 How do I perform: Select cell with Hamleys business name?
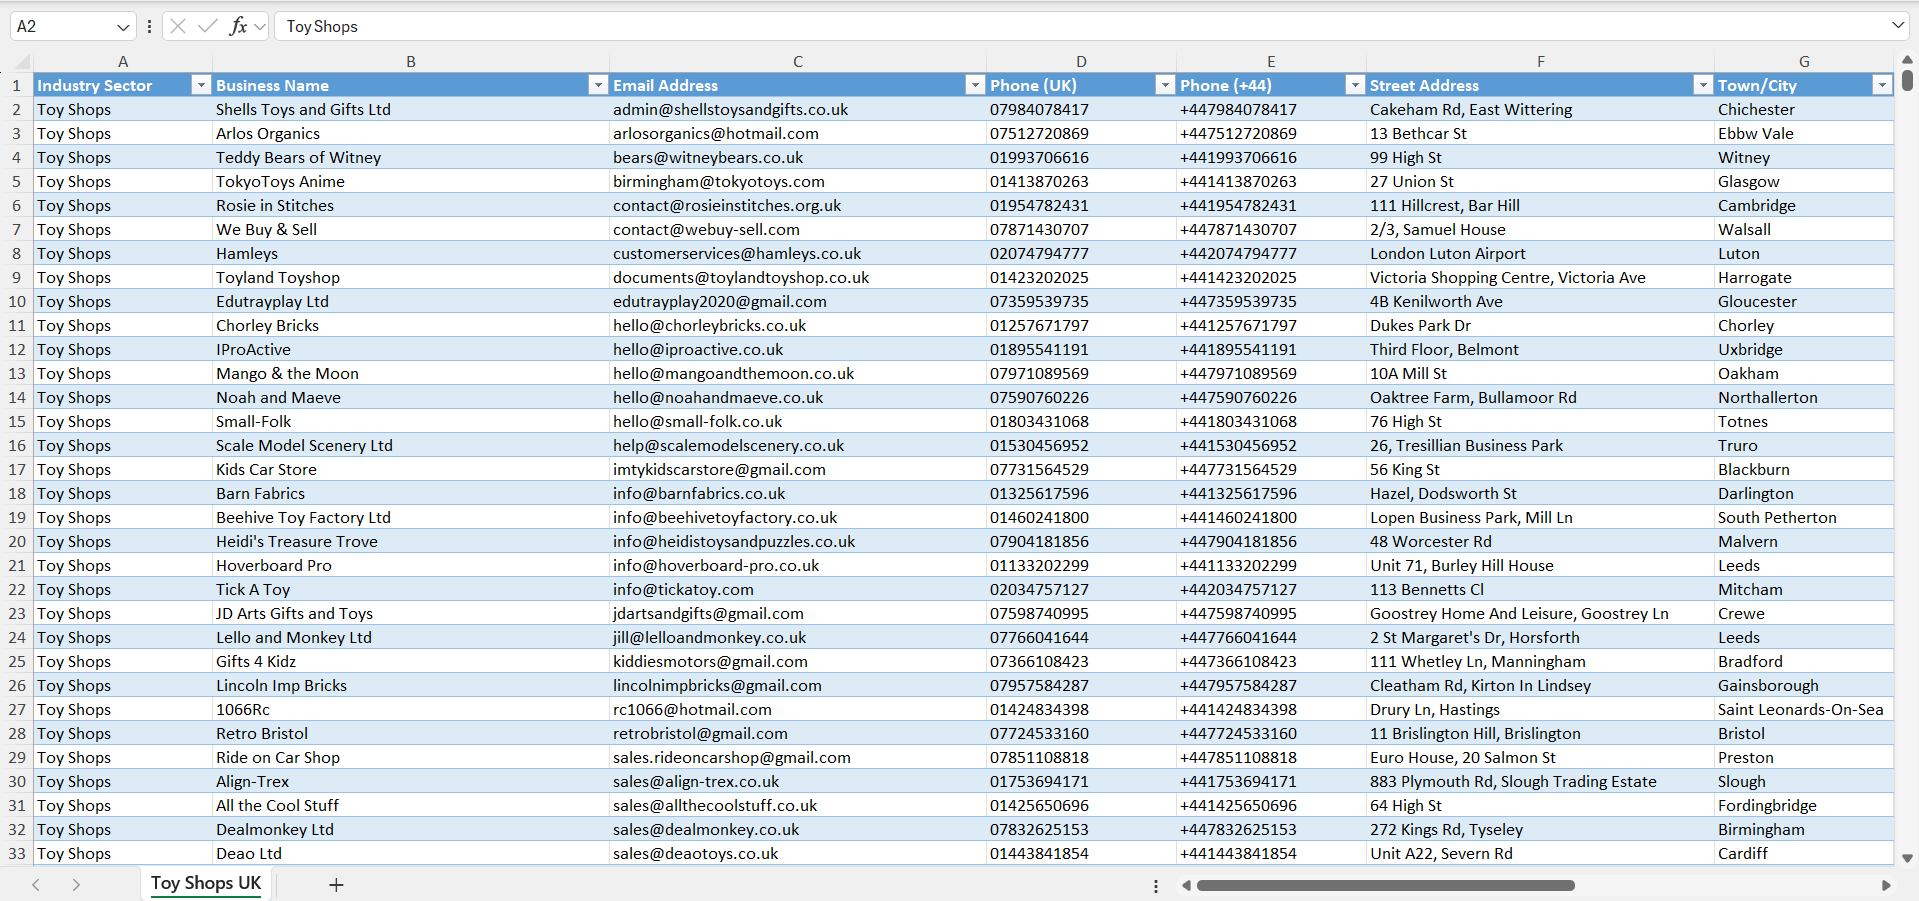[411, 253]
